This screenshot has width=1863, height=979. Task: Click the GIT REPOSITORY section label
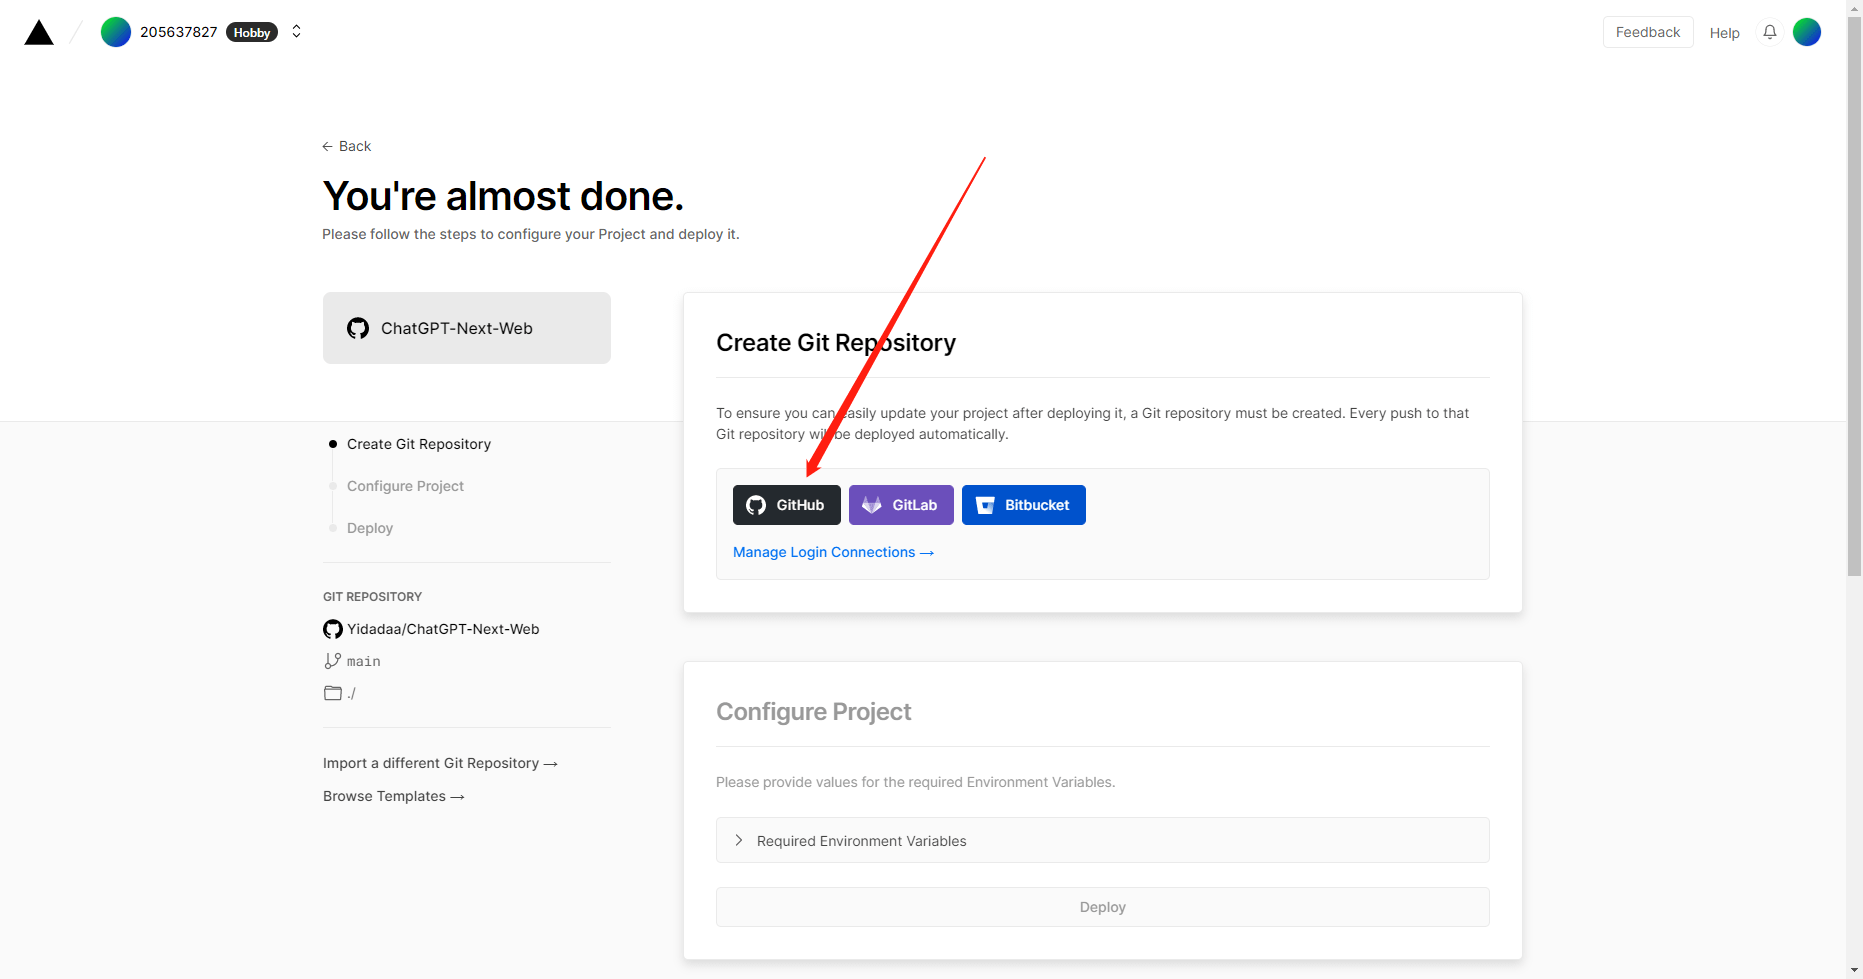tap(372, 597)
